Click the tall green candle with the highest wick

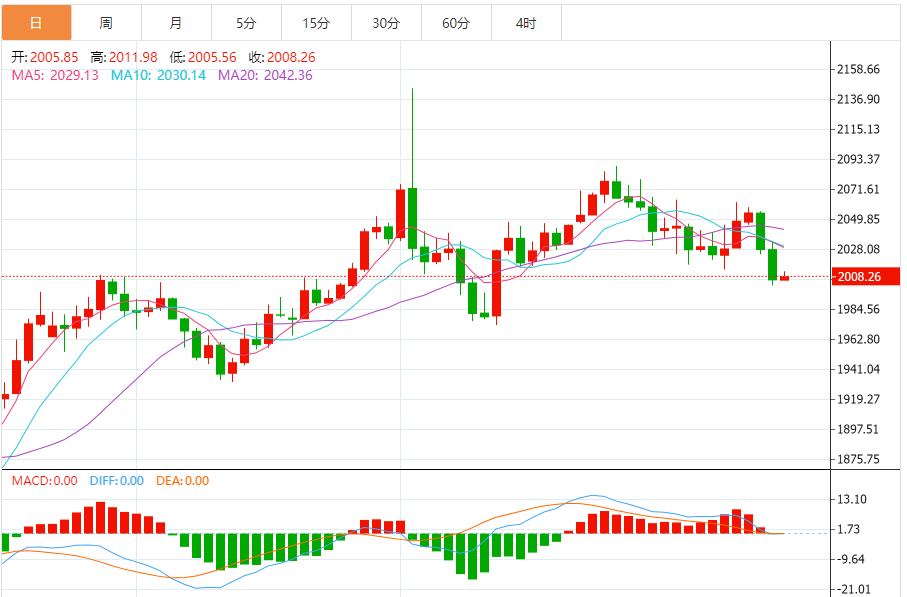coord(412,219)
